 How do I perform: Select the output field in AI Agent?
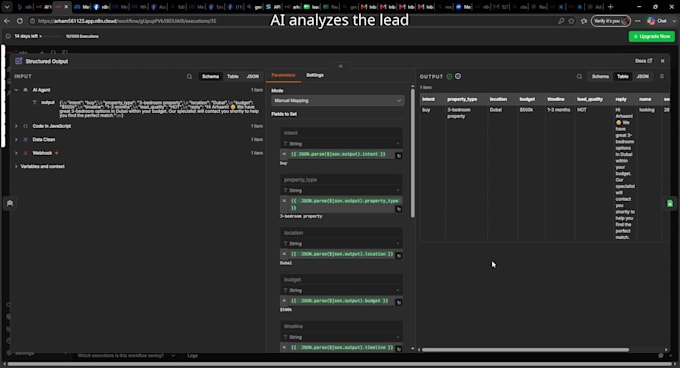(x=48, y=103)
